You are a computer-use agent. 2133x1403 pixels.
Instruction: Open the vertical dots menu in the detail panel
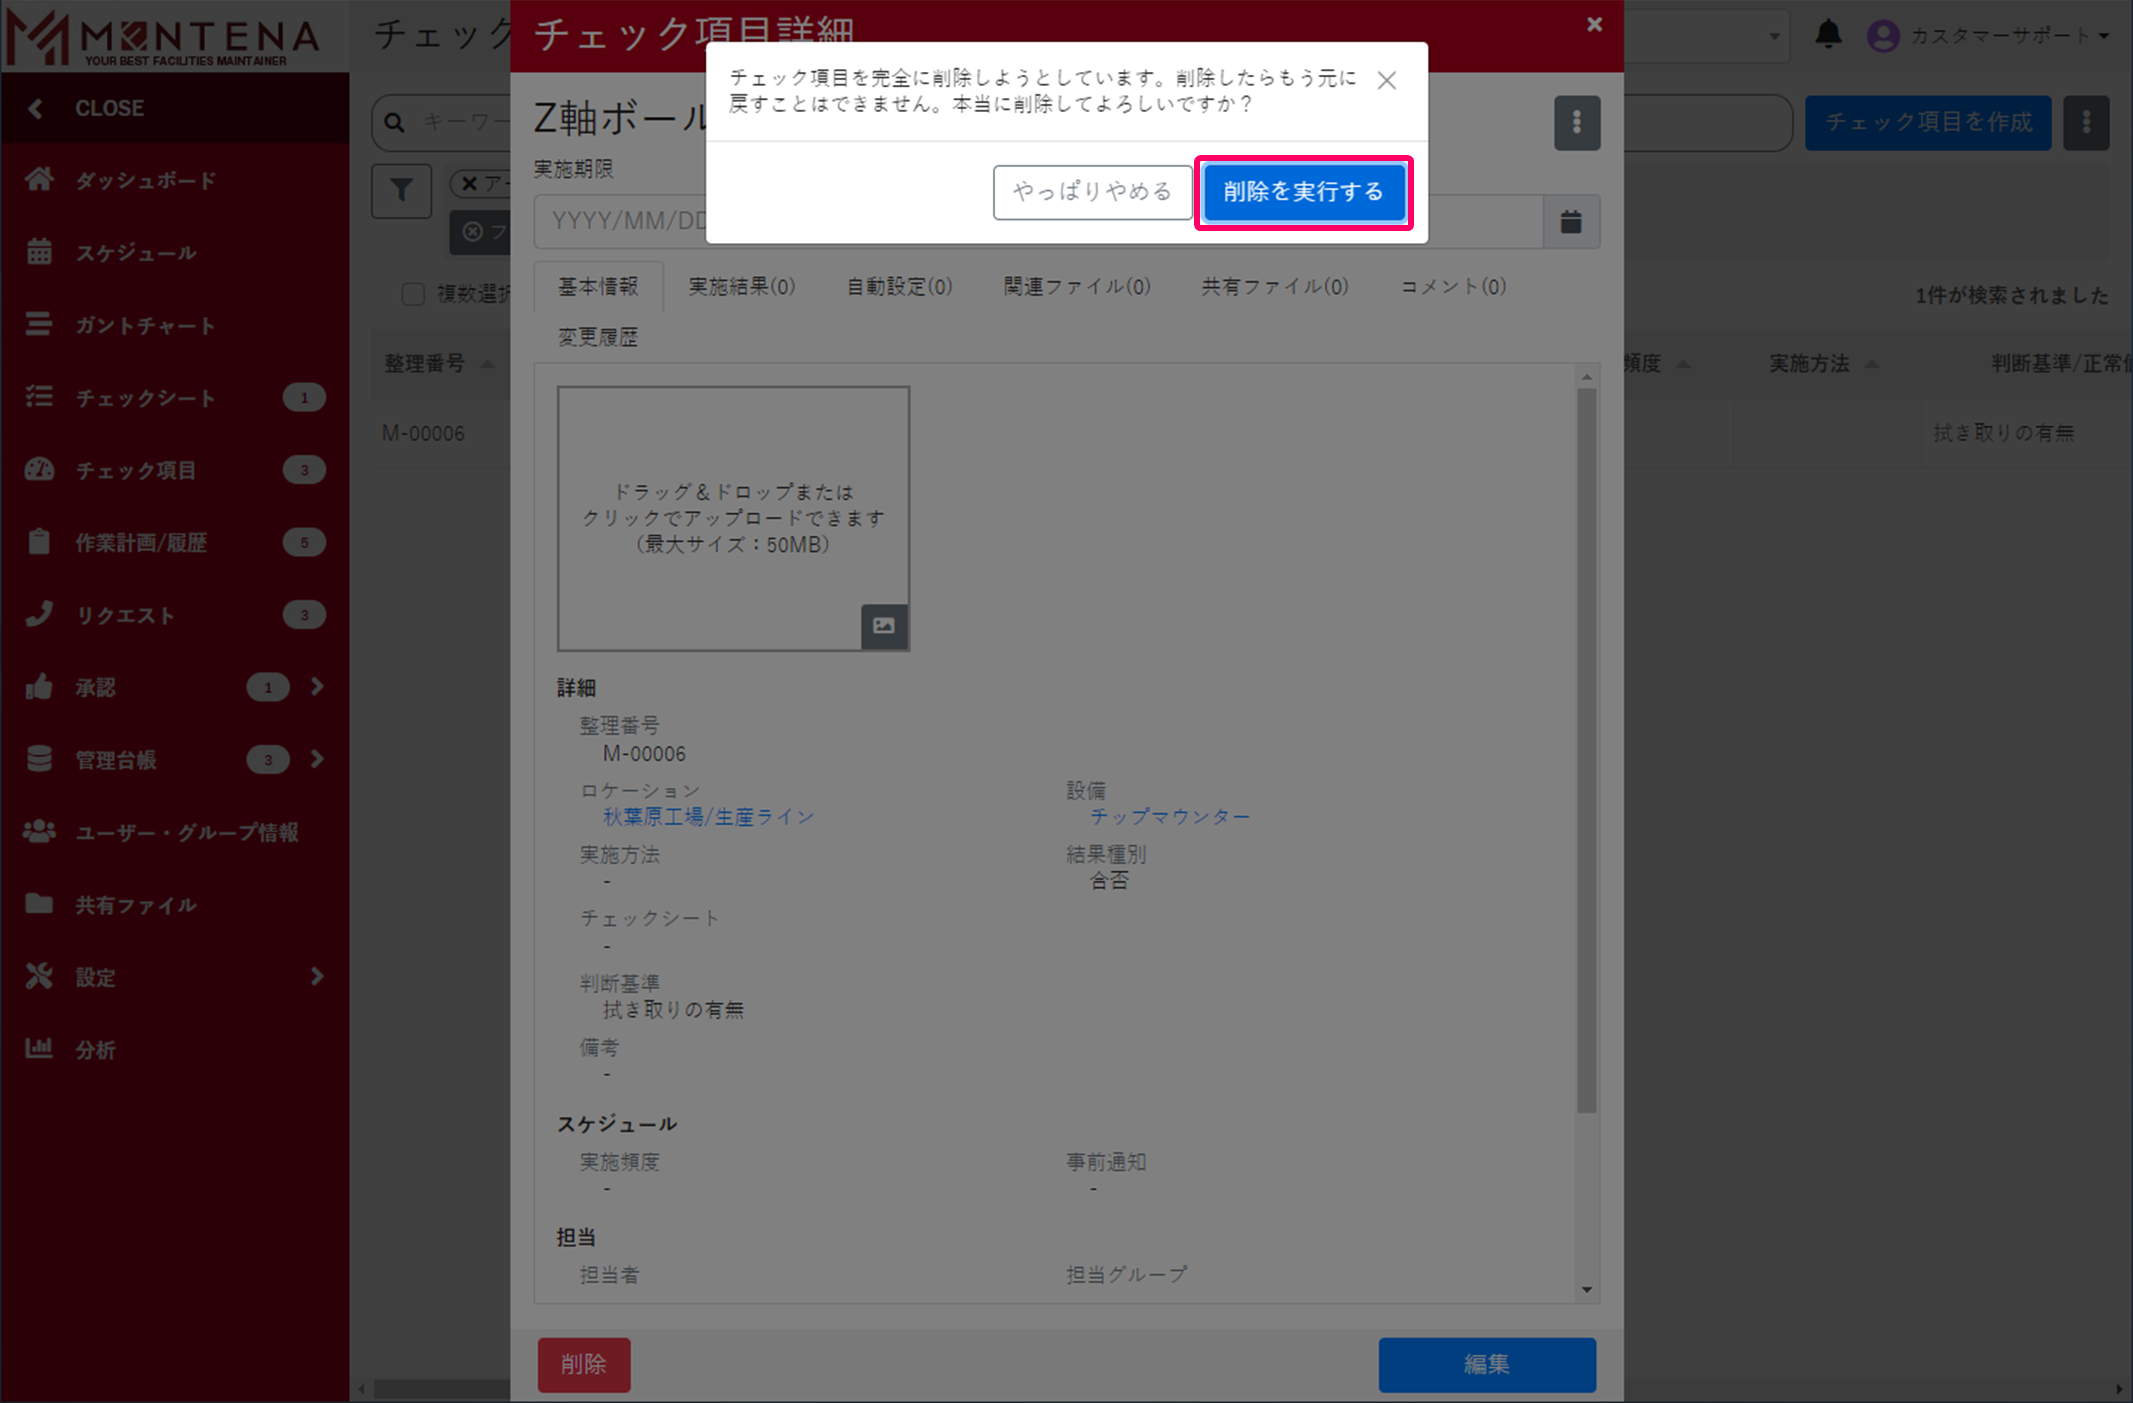[x=1576, y=123]
